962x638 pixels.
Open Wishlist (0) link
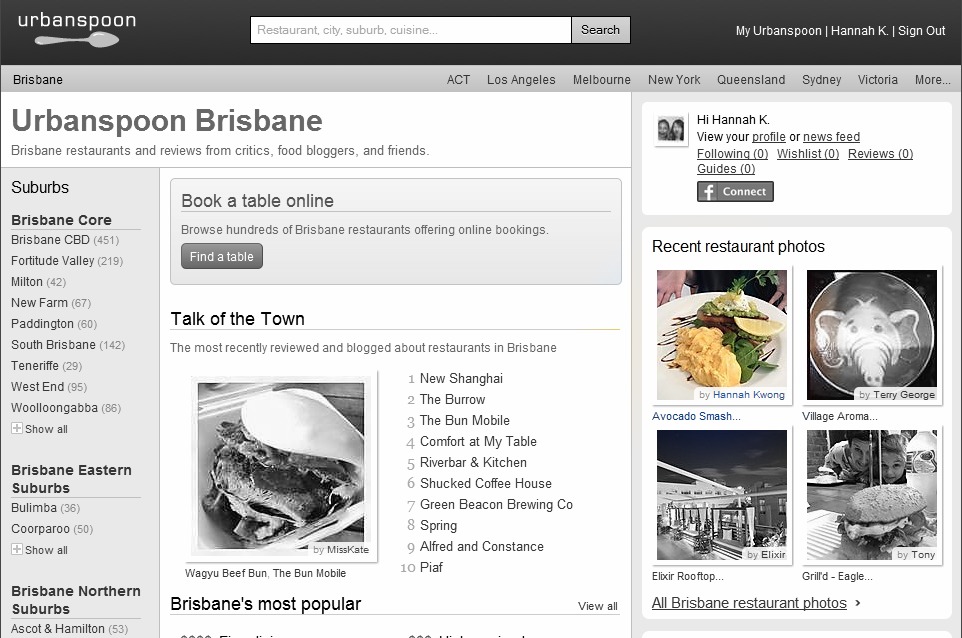(x=808, y=153)
